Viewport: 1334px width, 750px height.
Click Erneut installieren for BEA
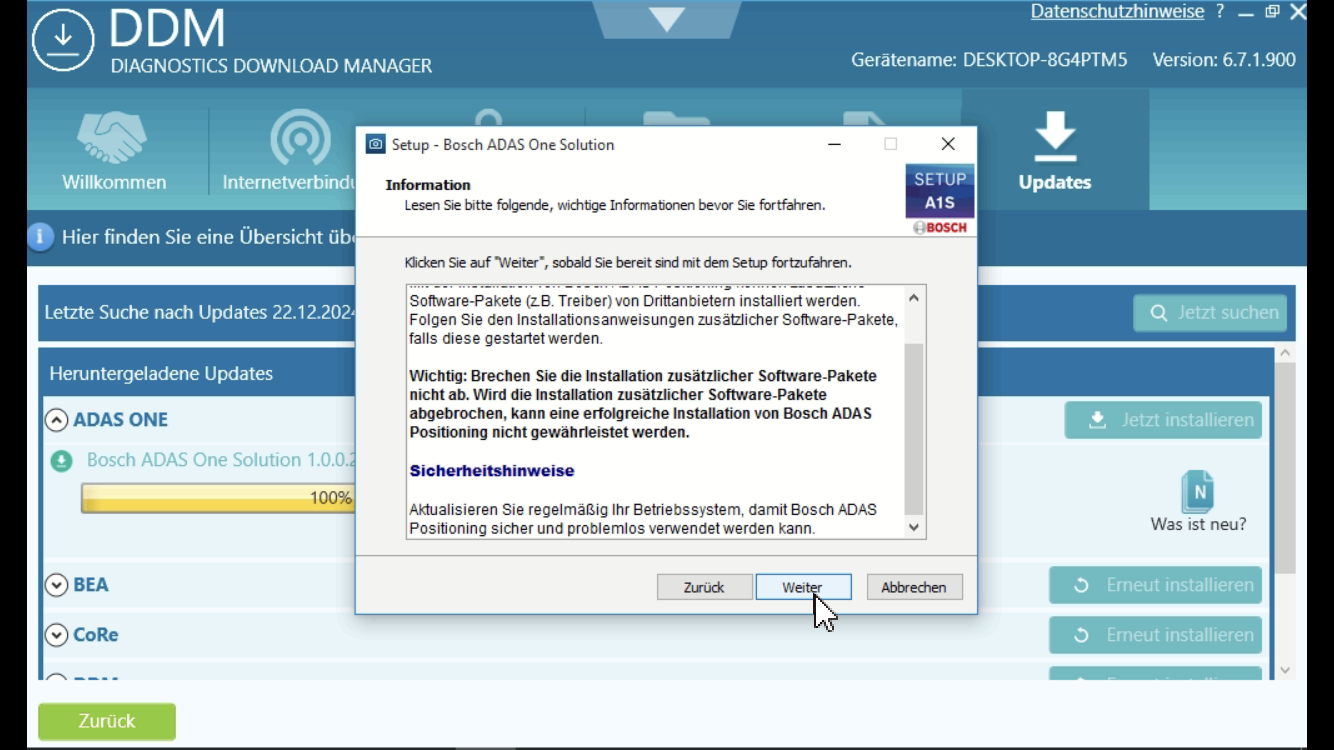click(1155, 585)
